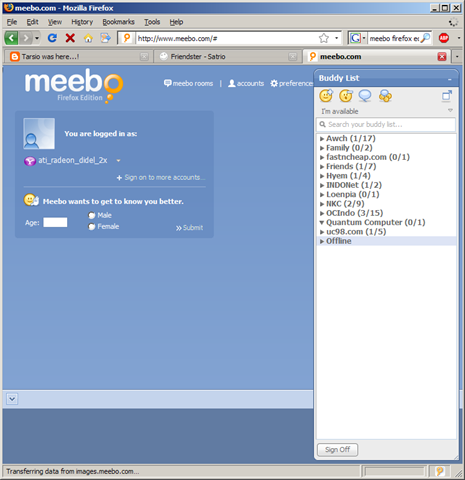Open the back/forward history dropdown arrow
Screen dimensions: 465x480
point(37,38)
